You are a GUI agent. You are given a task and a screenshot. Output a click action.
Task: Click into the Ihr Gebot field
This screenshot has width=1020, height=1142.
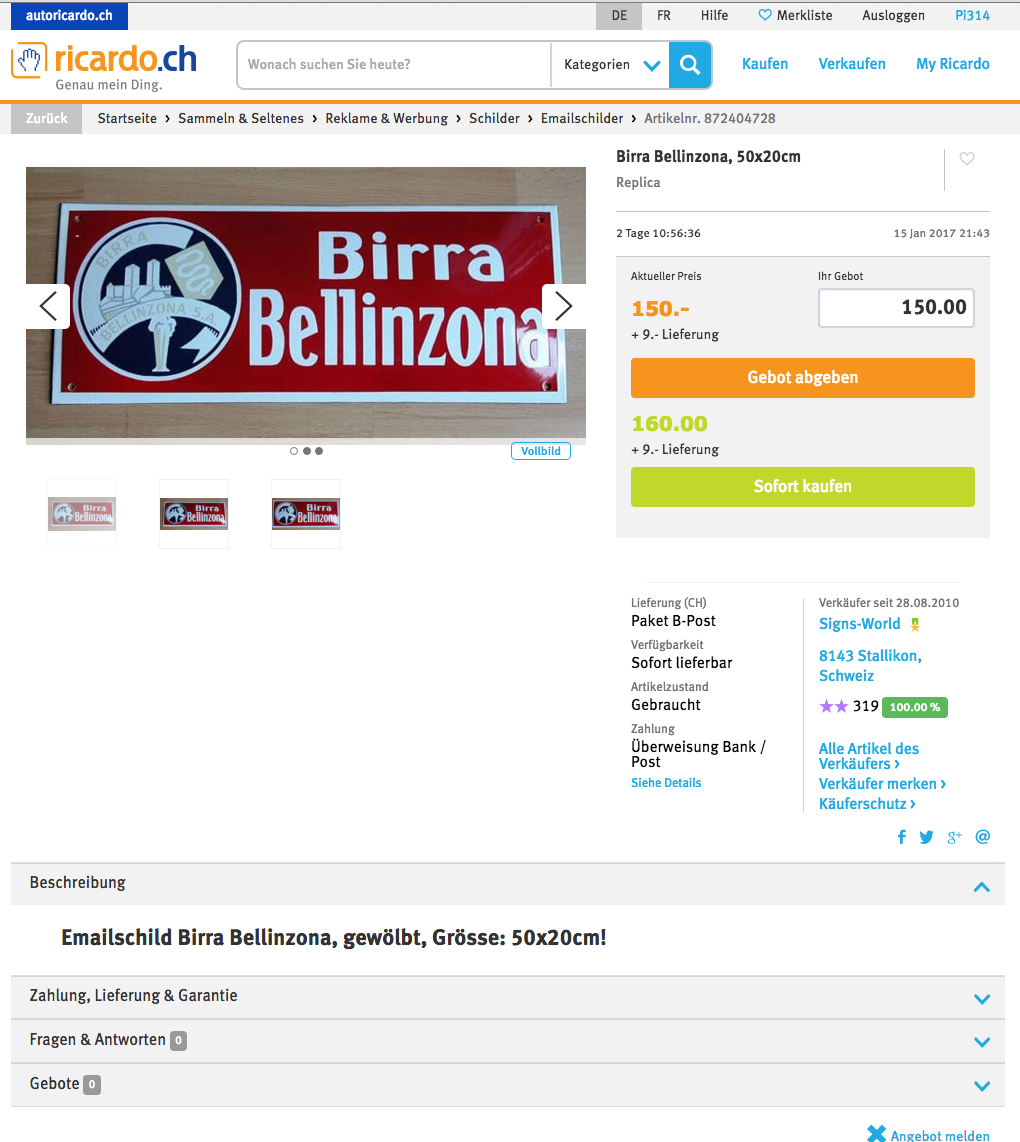pyautogui.click(x=896, y=307)
